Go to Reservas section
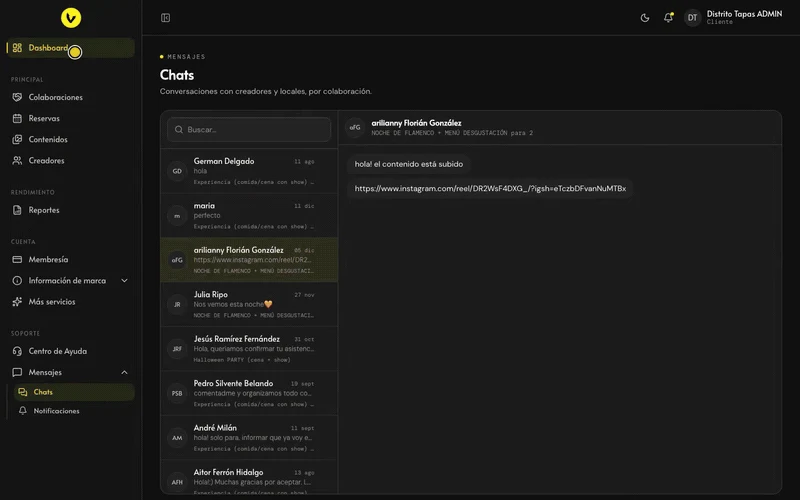 (44, 118)
